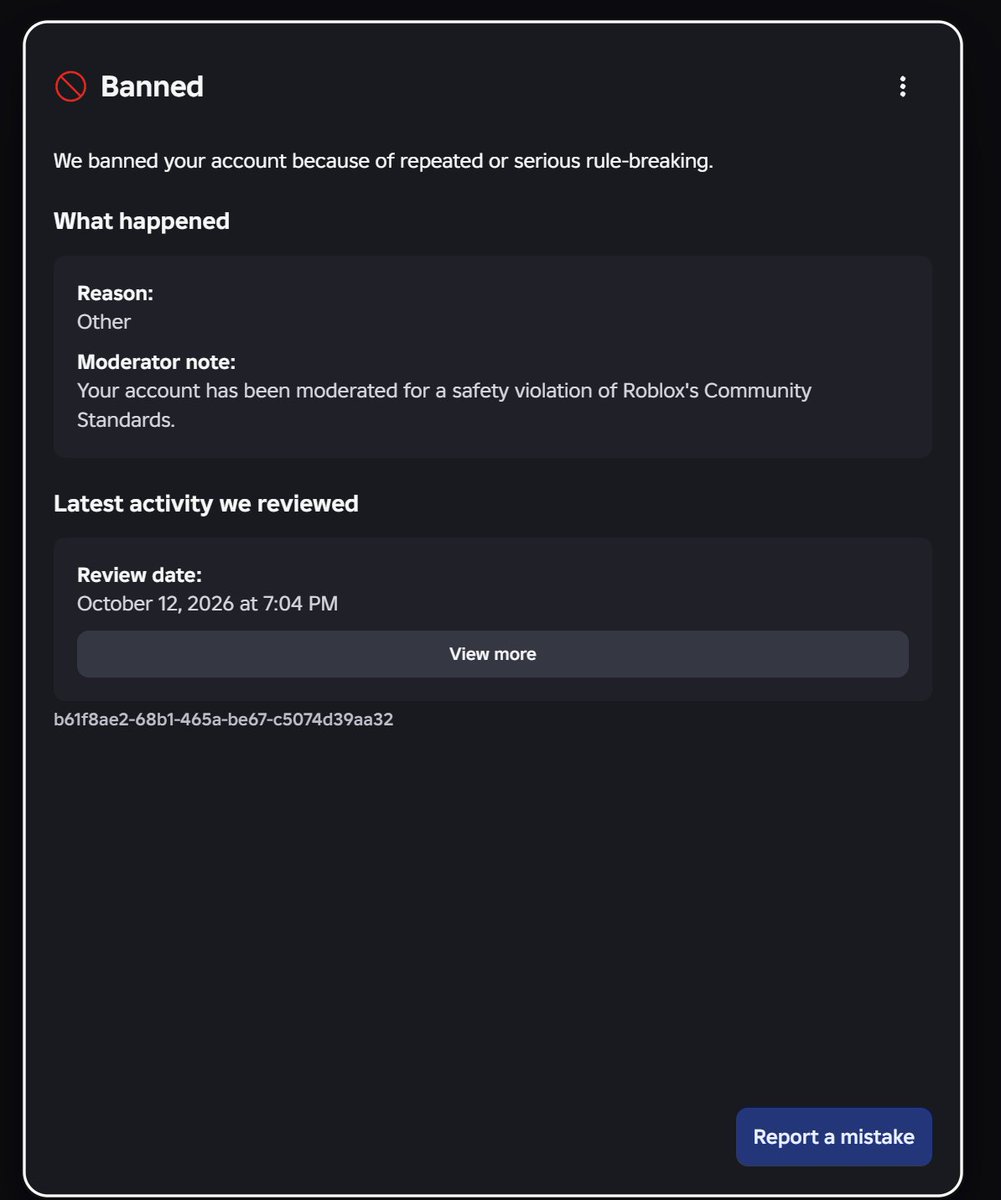This screenshot has width=1001, height=1200.
Task: Expand reviewed activity with View more
Action: tap(492, 654)
